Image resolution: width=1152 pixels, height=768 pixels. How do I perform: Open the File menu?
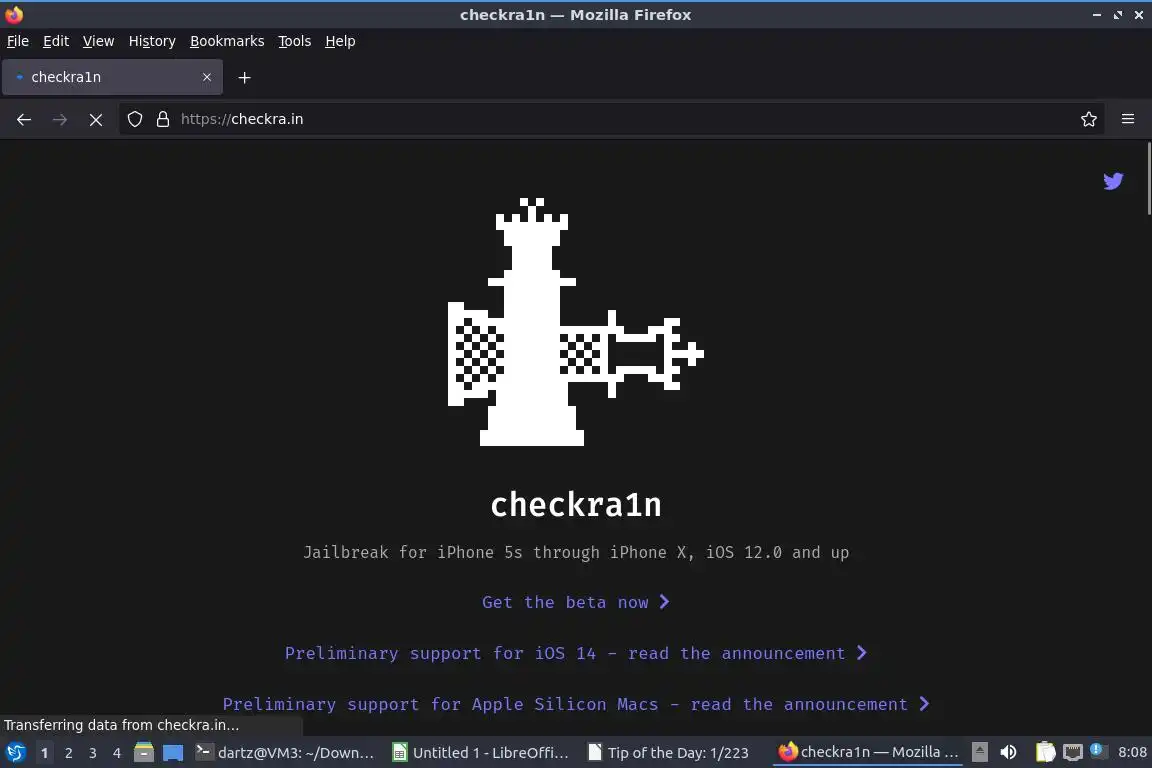pos(18,41)
